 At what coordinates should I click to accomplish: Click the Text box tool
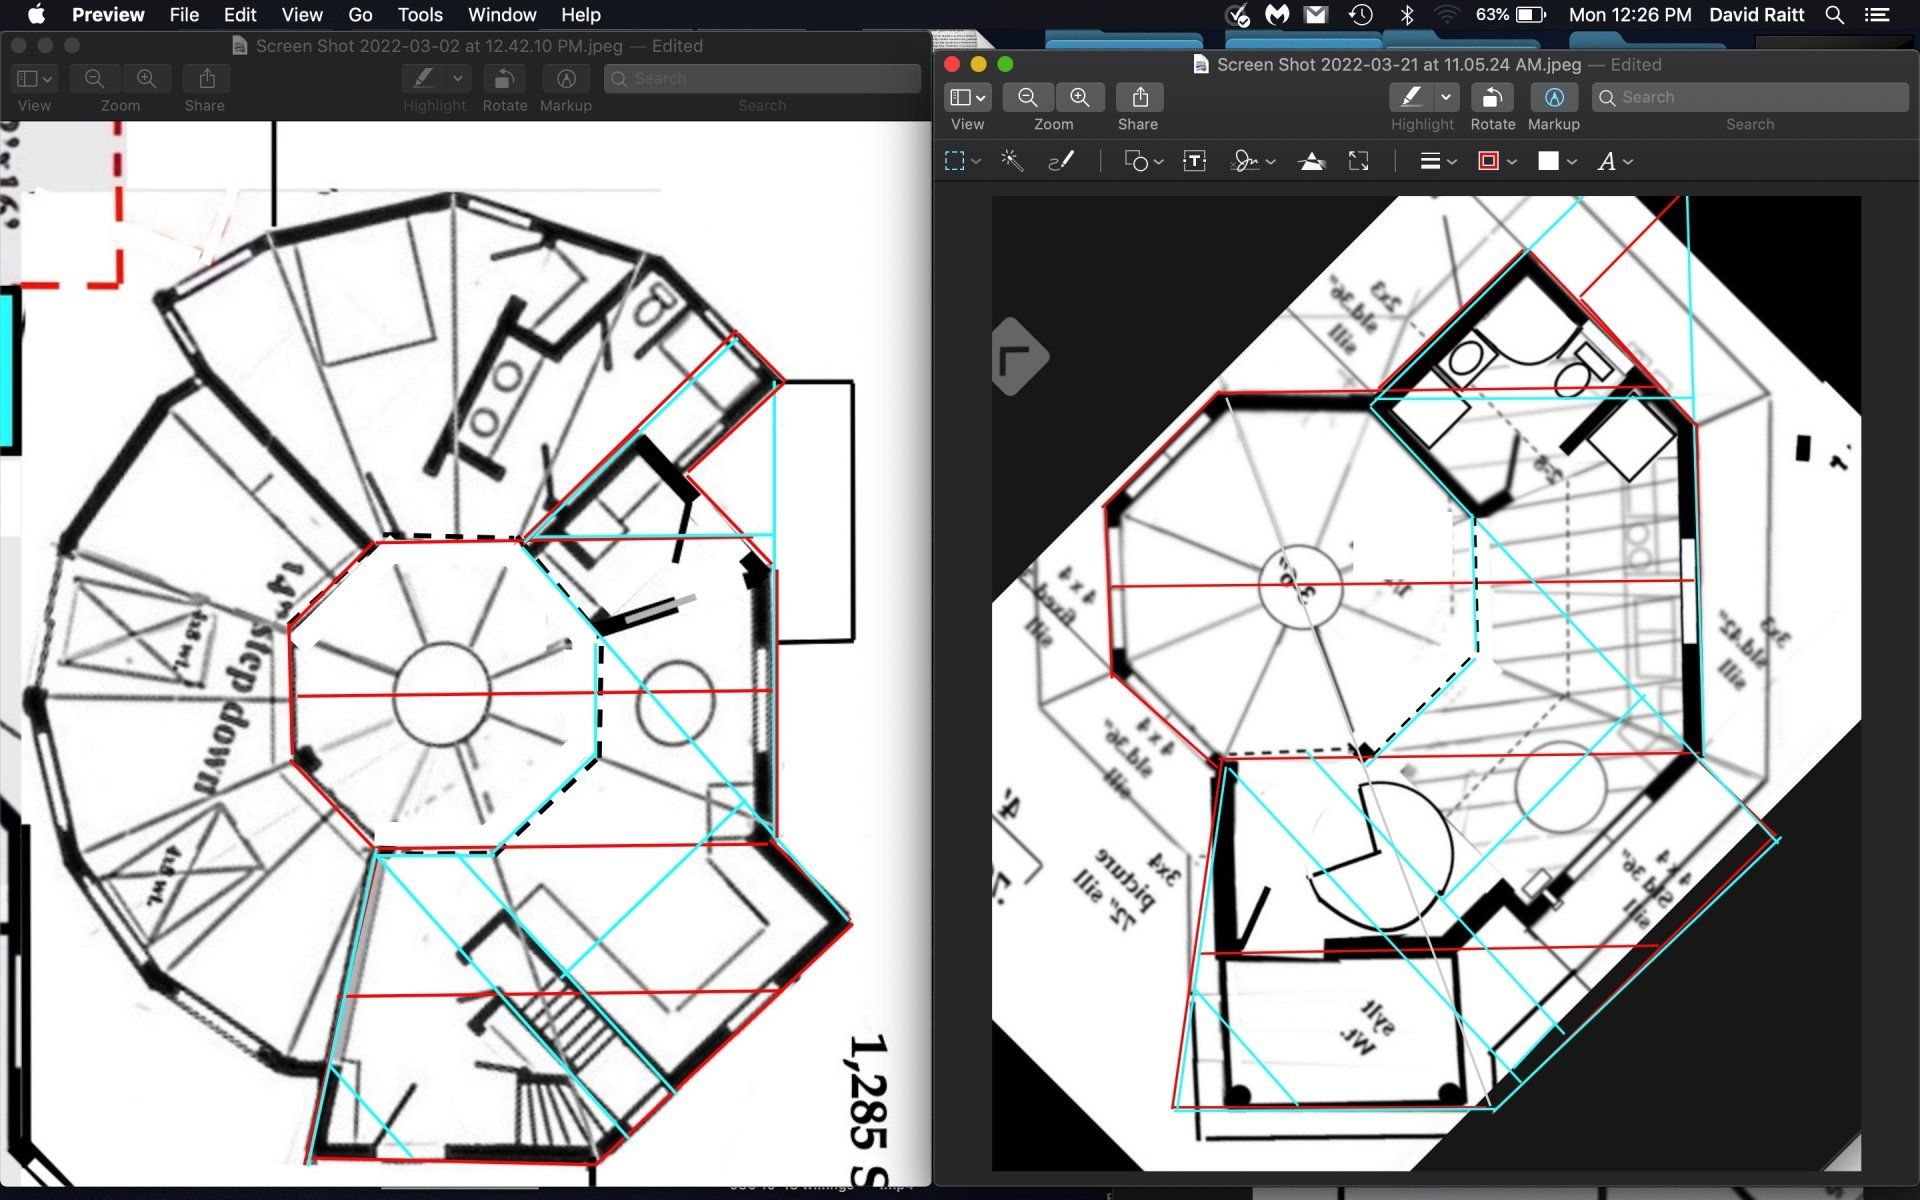pos(1194,161)
